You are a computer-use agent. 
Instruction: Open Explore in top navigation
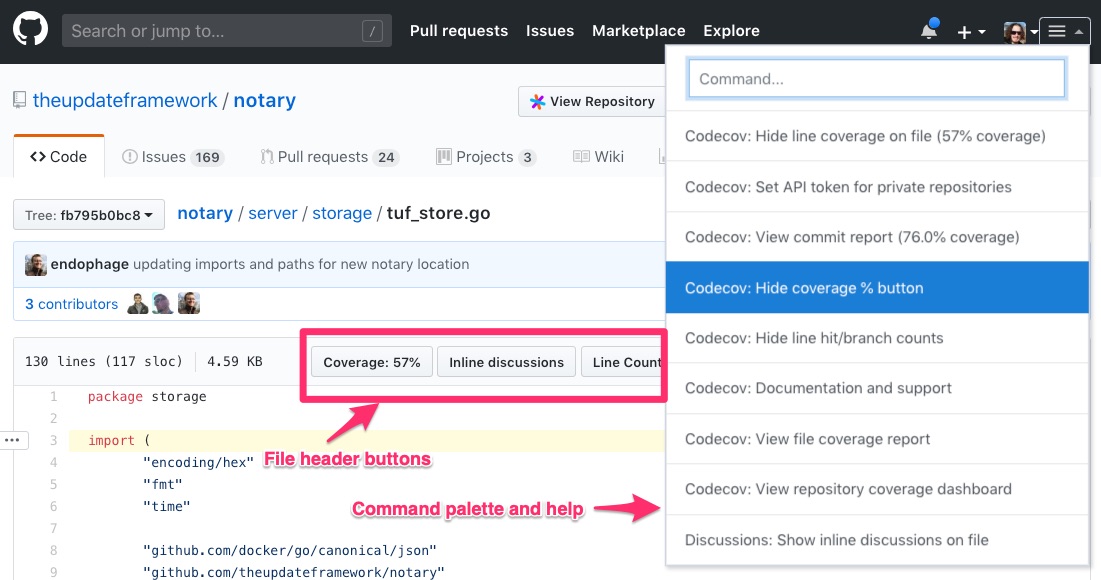coord(731,31)
